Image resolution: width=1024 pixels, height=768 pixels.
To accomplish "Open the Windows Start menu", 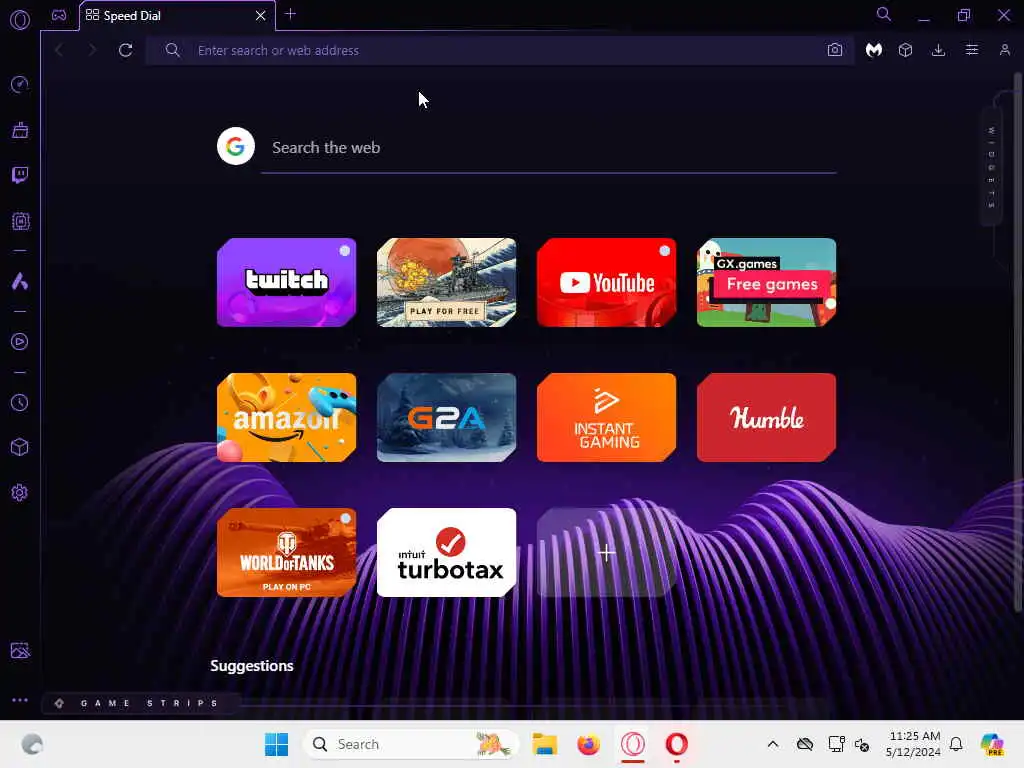I will [276, 744].
